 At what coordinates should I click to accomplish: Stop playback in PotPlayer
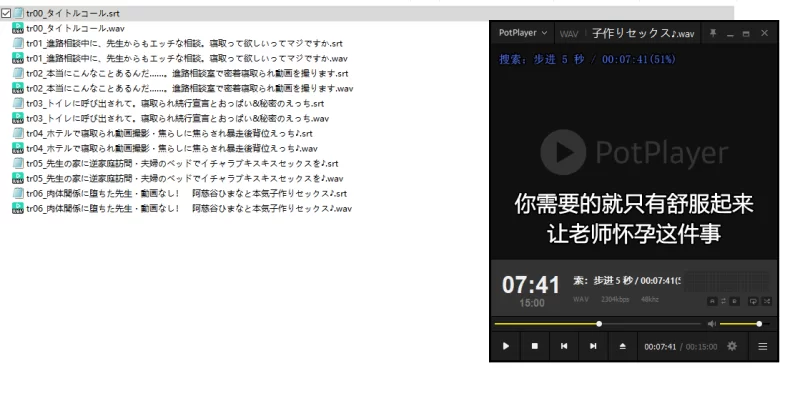pyautogui.click(x=535, y=346)
